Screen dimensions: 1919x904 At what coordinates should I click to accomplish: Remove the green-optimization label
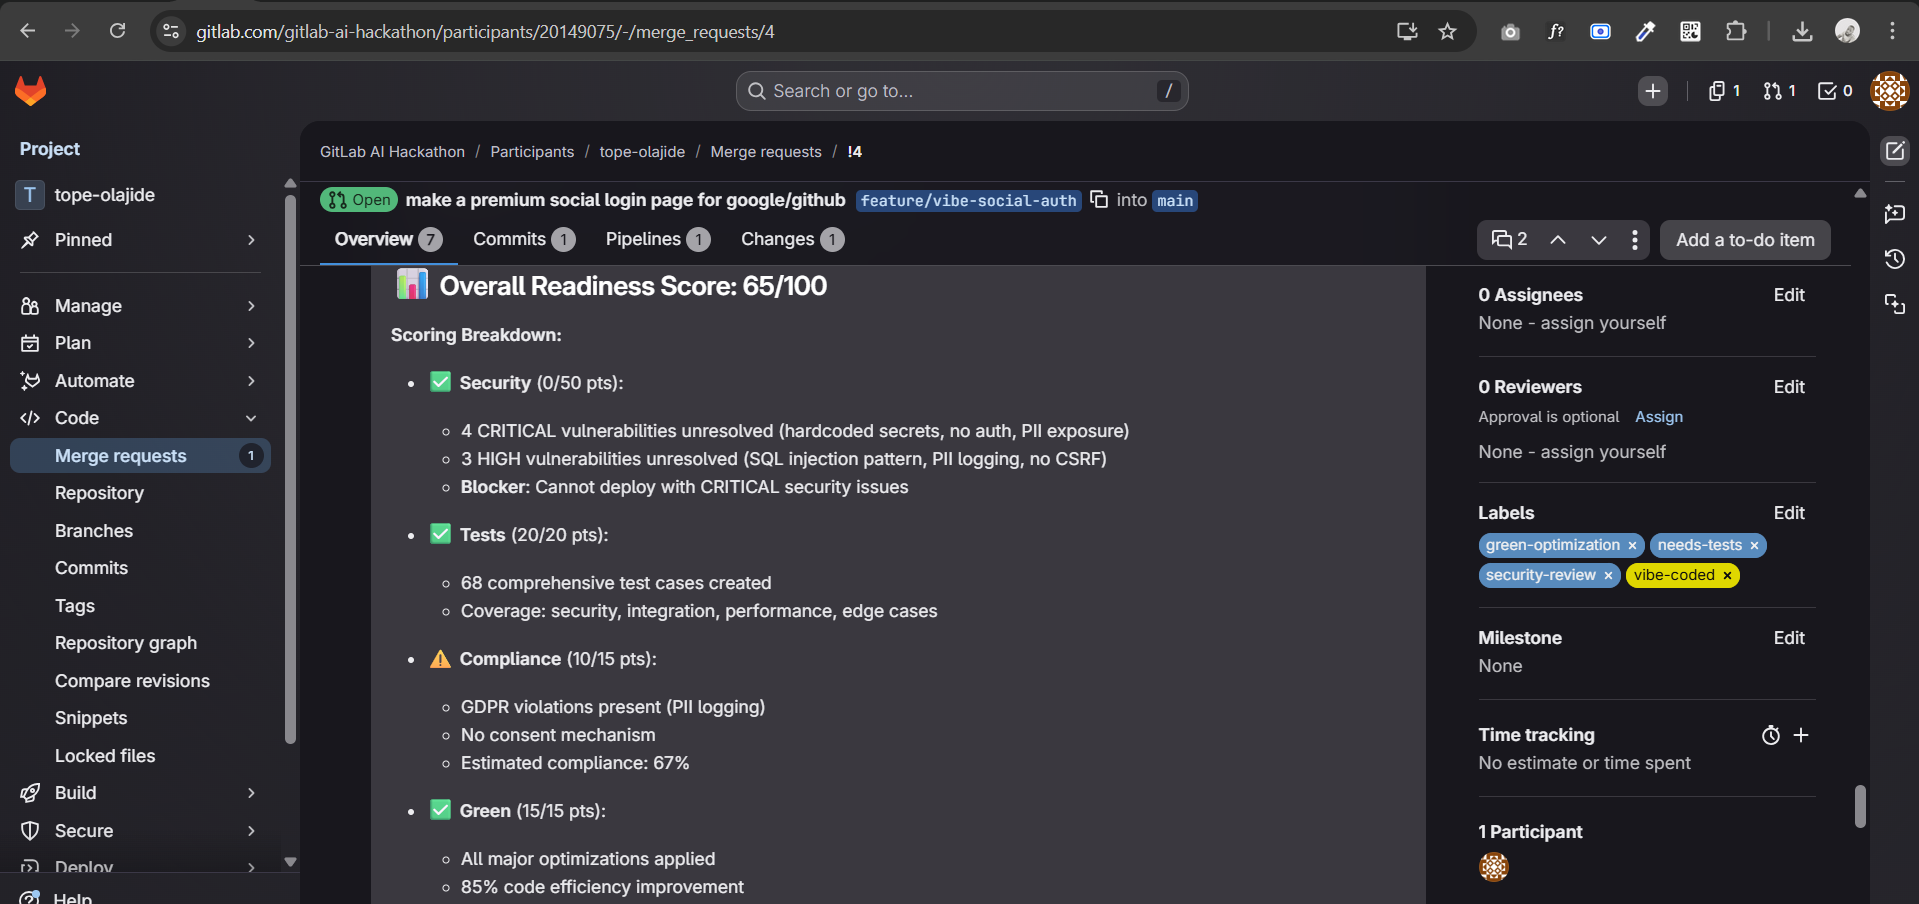coord(1632,546)
